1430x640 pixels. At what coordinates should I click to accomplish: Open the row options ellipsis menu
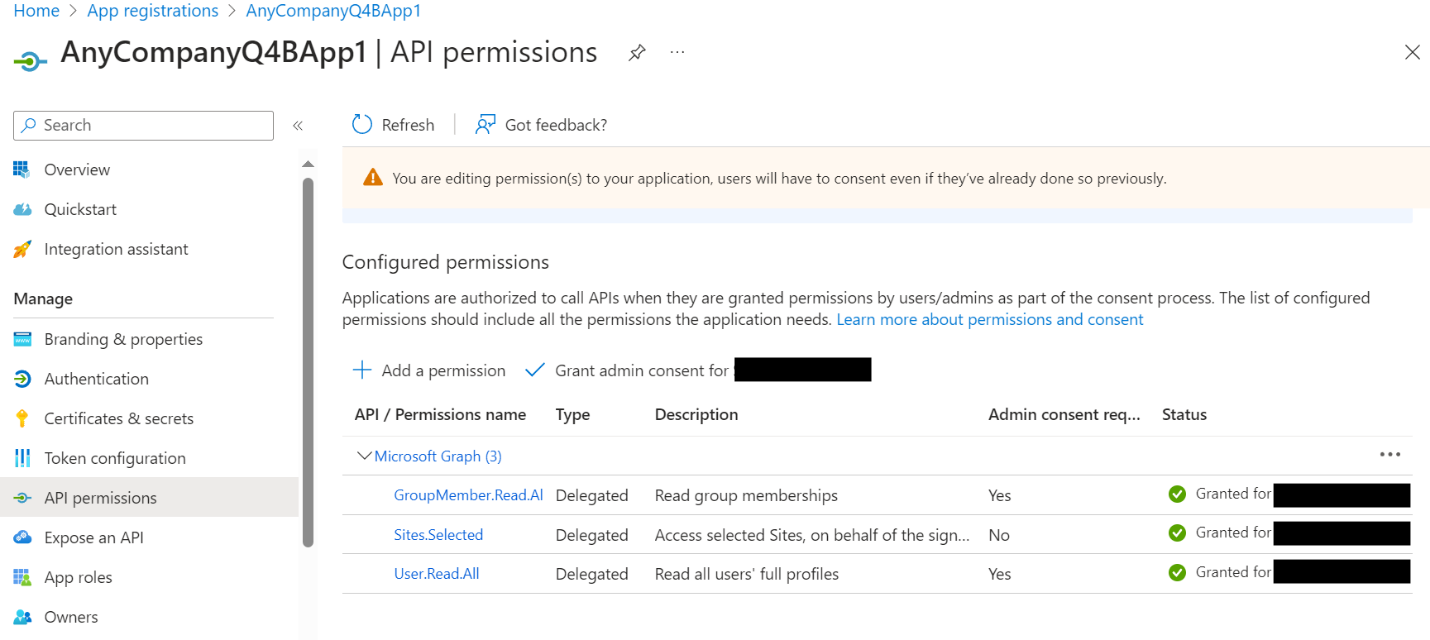[x=1390, y=453]
